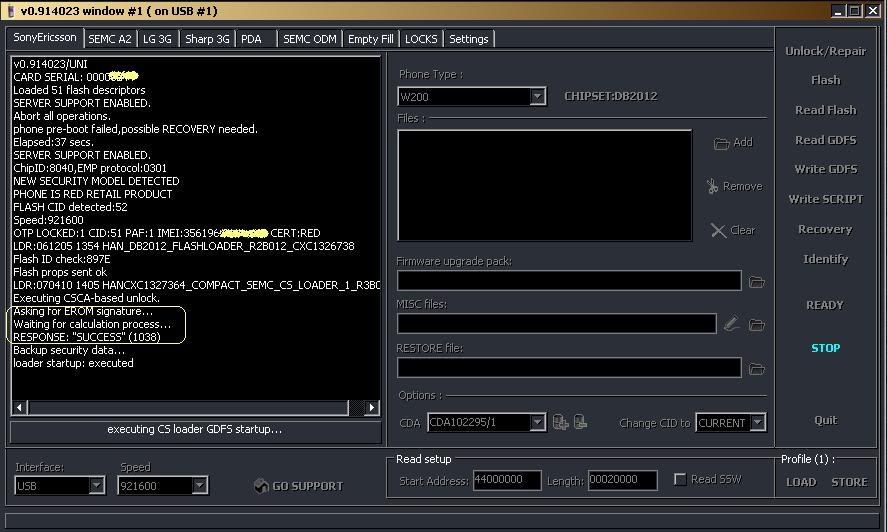The image size is (887, 532).
Task: Open the Sharp 3G tab
Action: point(207,39)
